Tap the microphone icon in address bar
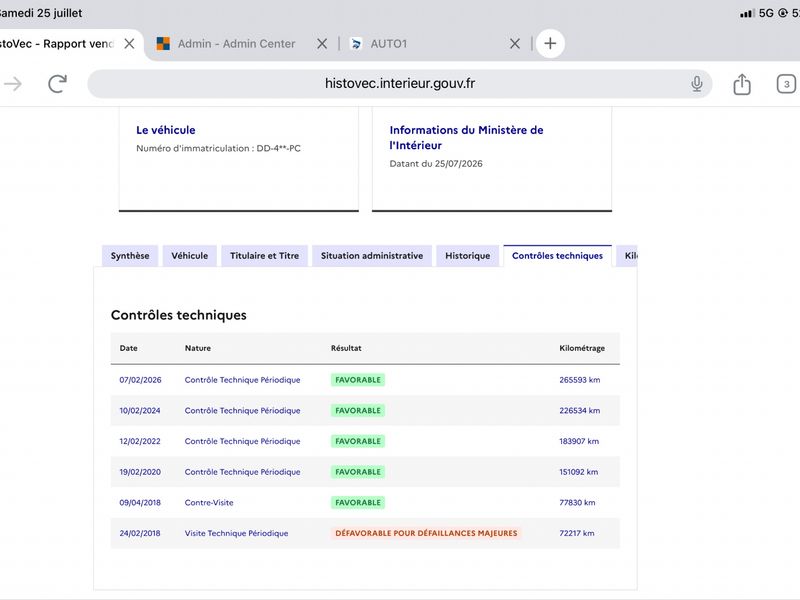Image resolution: width=800 pixels, height=600 pixels. pos(696,84)
